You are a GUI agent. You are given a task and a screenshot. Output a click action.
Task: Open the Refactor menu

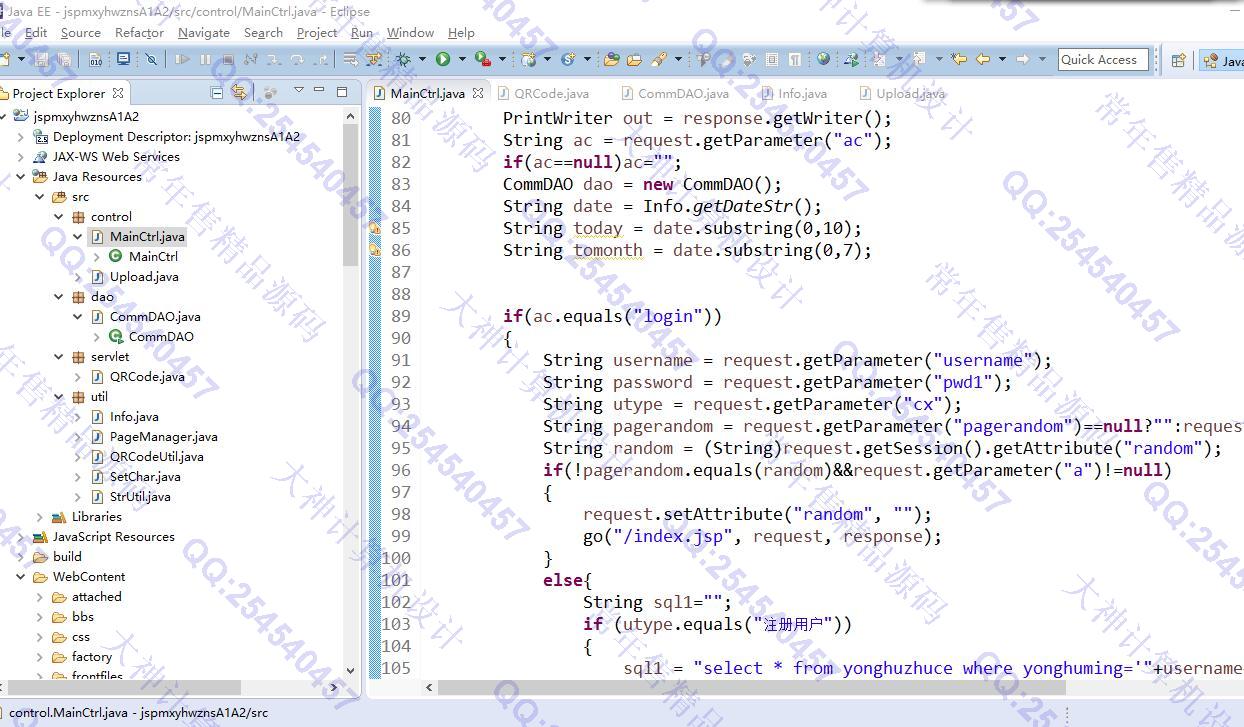139,32
